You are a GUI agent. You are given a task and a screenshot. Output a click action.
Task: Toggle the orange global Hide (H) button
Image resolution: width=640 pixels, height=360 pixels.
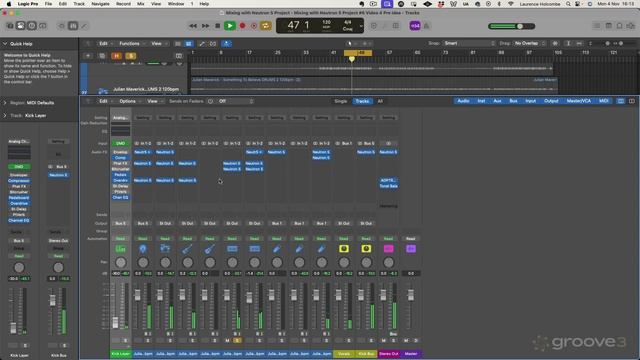pos(117,56)
